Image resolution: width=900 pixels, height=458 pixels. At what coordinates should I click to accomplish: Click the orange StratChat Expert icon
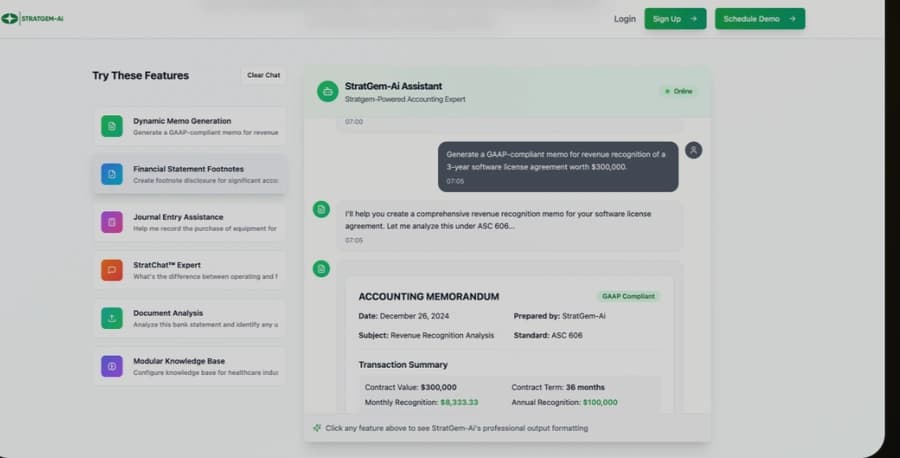[112, 270]
